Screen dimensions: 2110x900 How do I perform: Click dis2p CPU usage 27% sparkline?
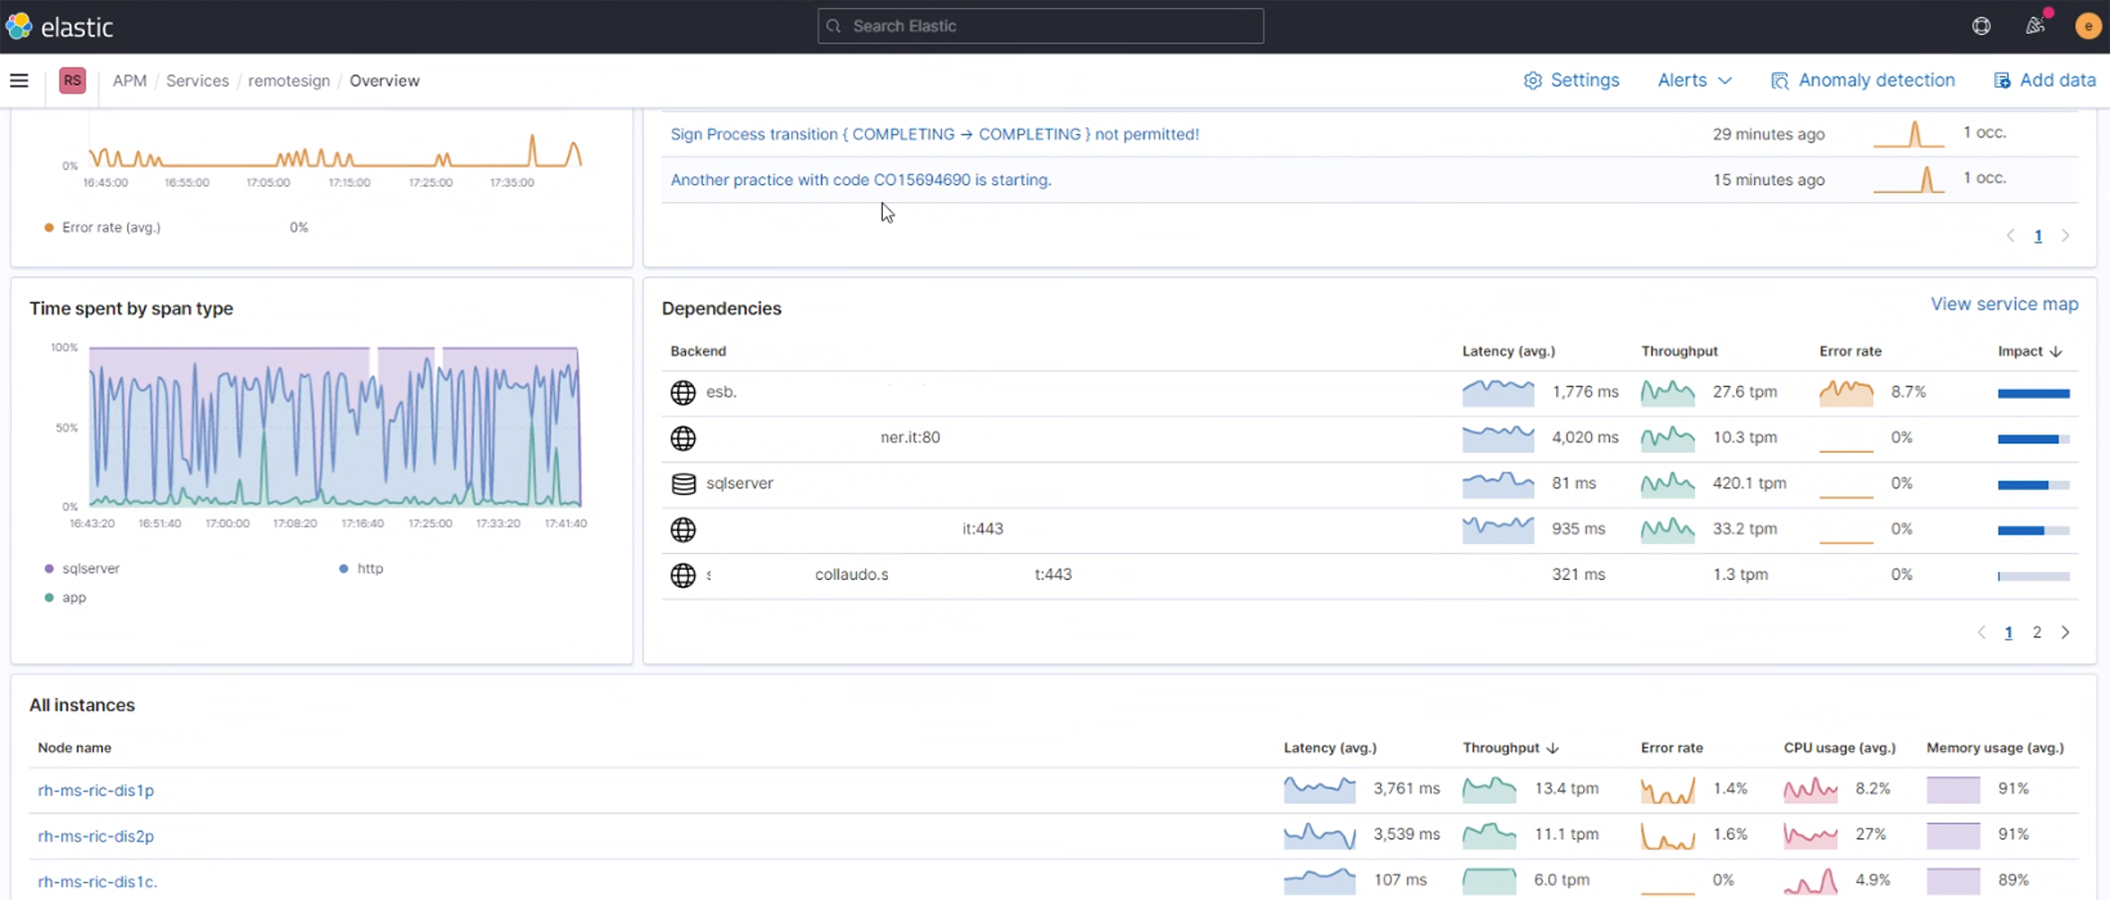pos(1810,835)
